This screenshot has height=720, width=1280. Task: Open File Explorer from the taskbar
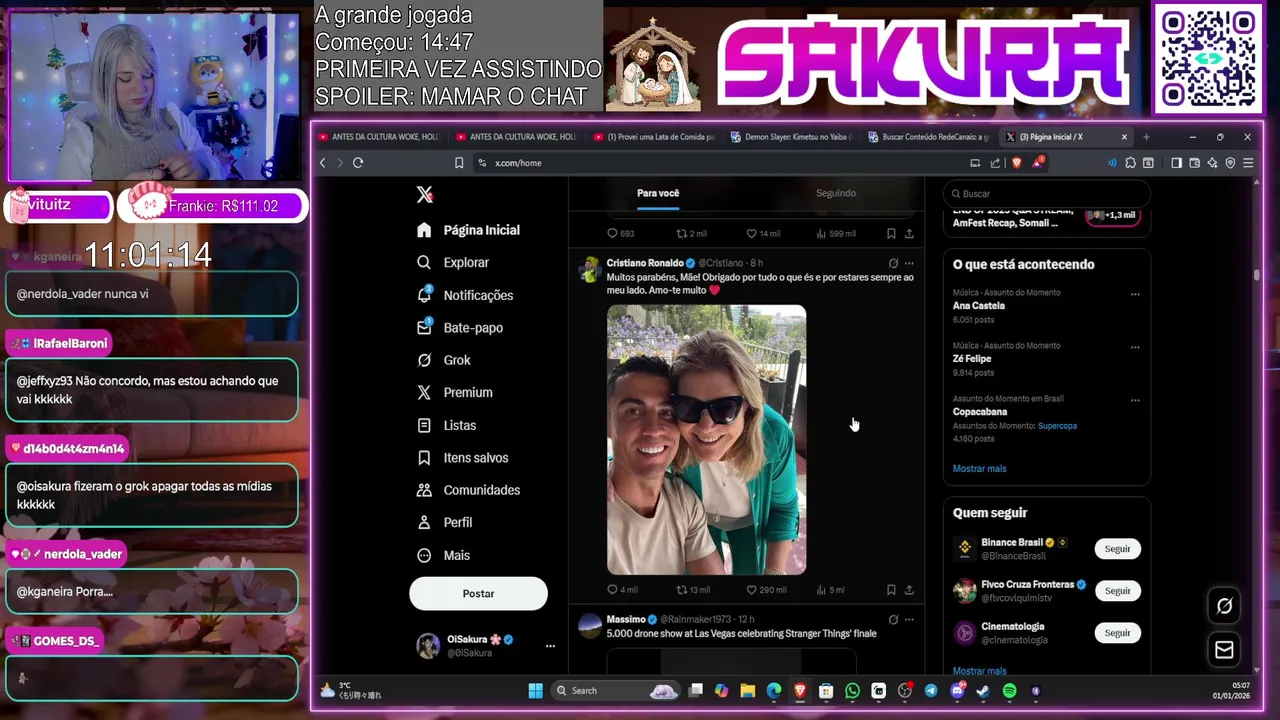[x=747, y=691]
